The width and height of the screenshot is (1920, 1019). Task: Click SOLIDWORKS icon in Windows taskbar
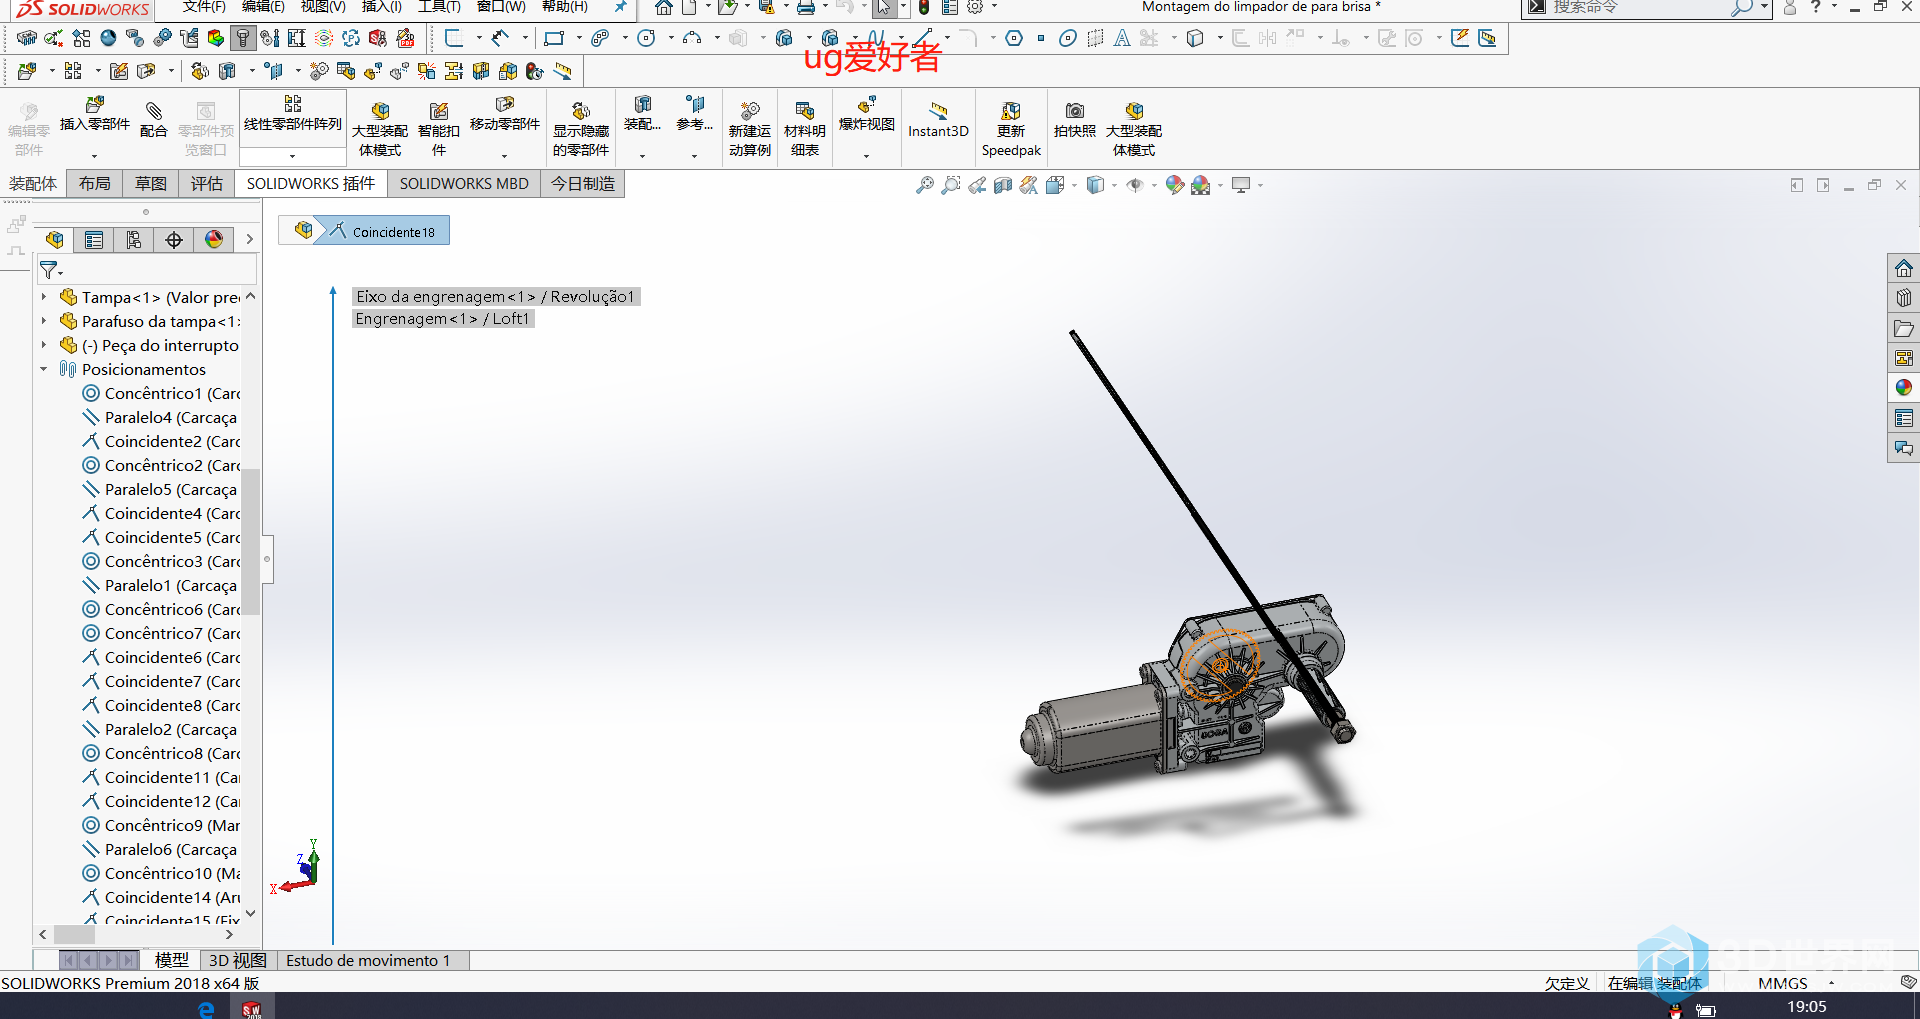(x=252, y=1008)
